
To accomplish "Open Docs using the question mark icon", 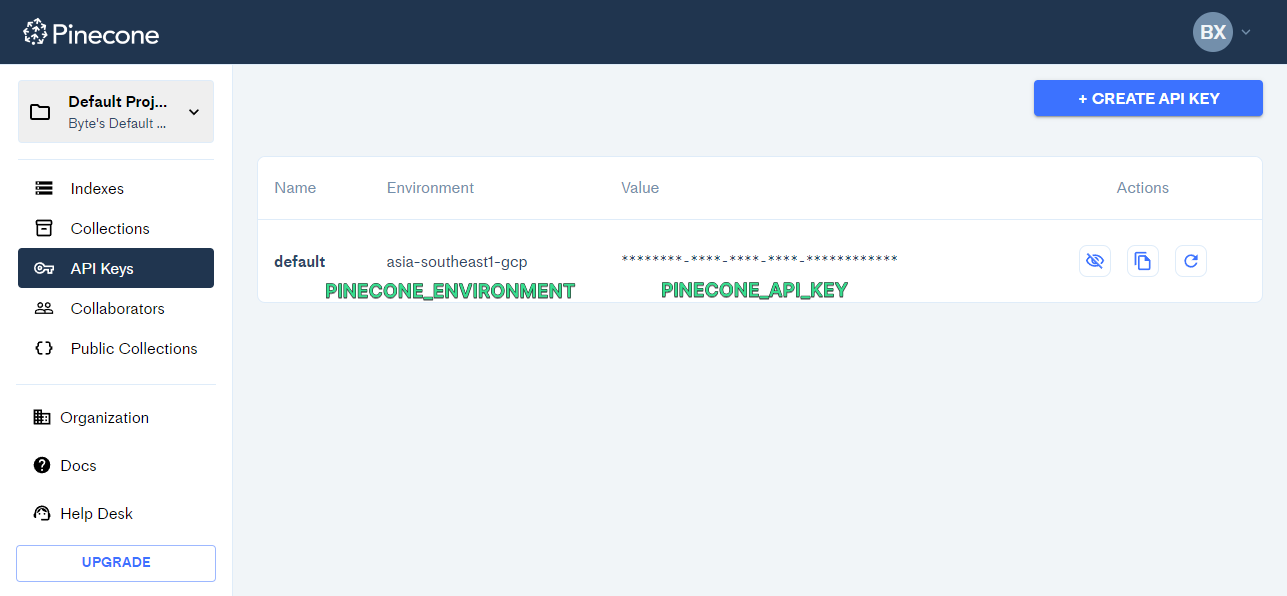I will point(42,465).
